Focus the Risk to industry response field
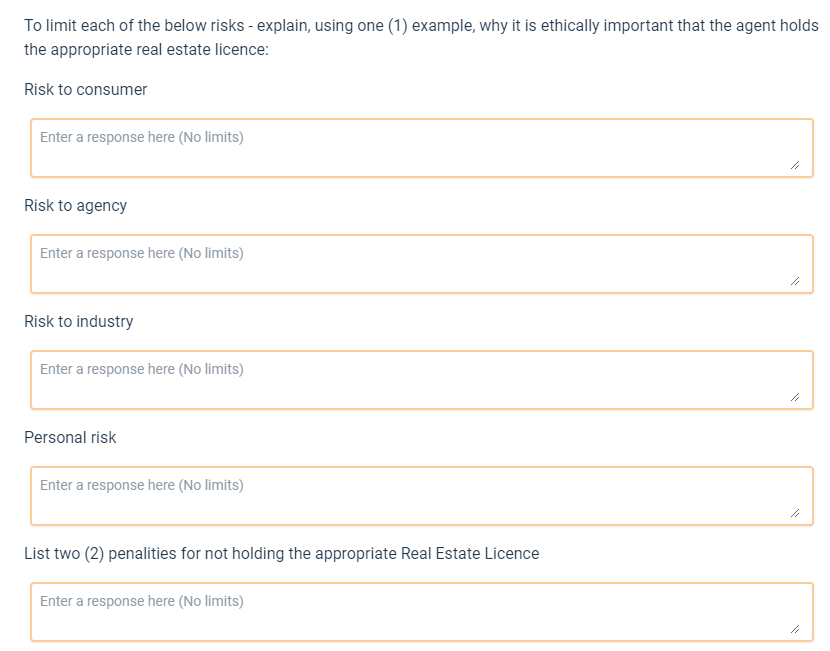 pyautogui.click(x=422, y=380)
